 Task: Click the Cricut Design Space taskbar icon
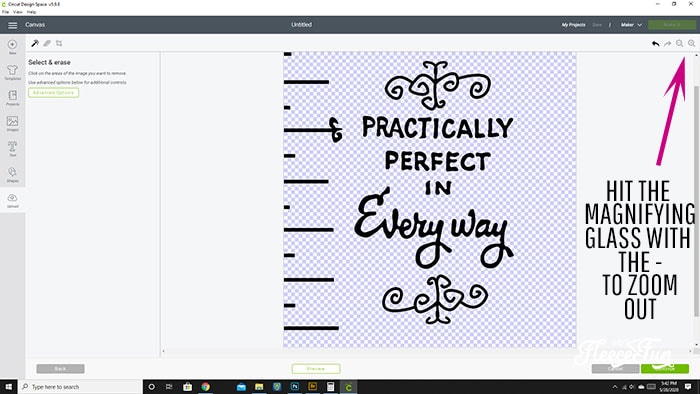click(x=349, y=386)
